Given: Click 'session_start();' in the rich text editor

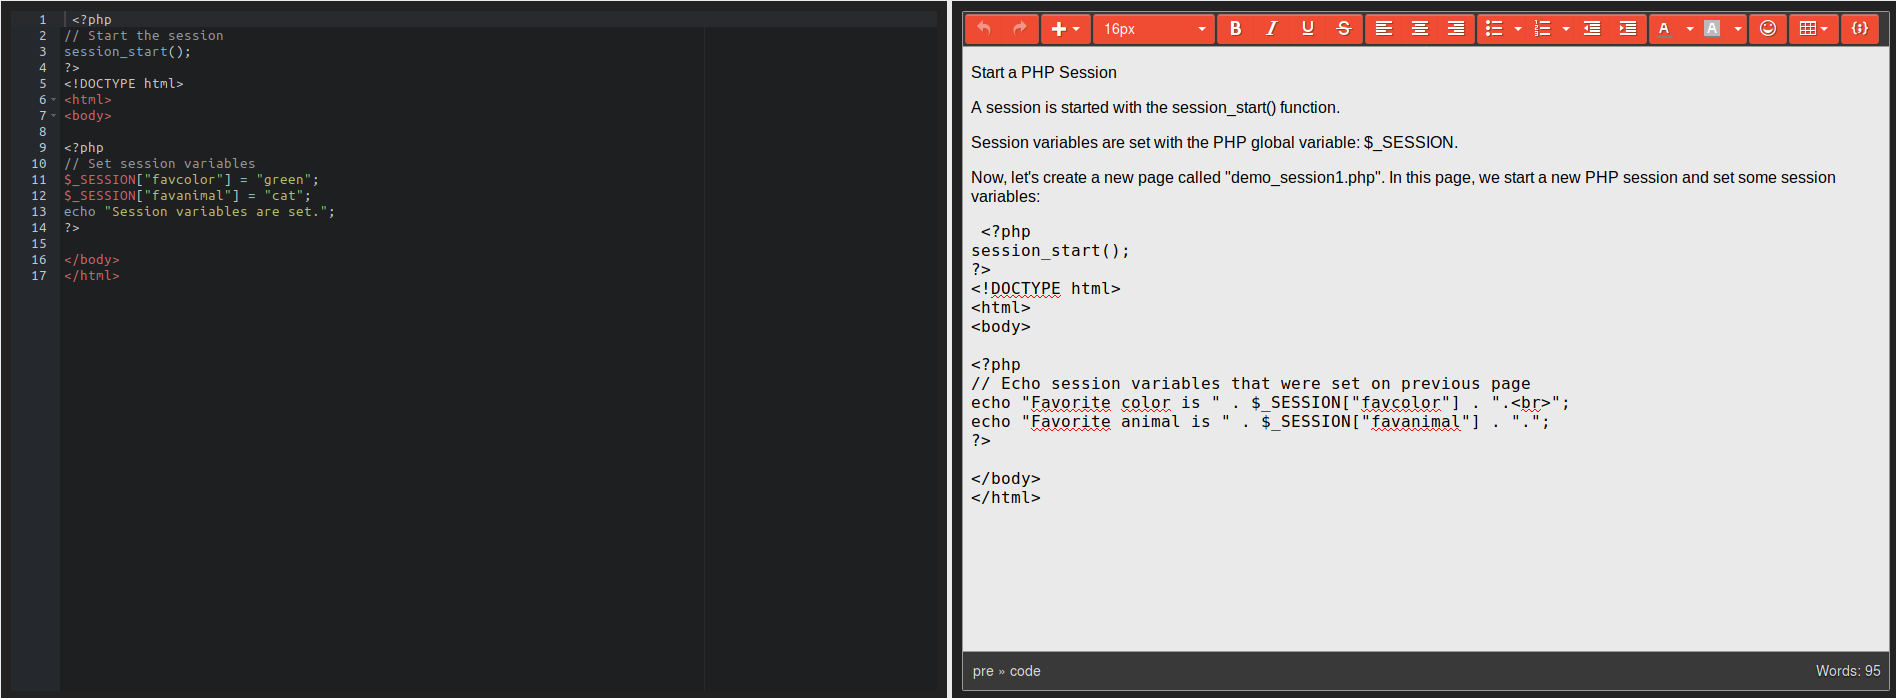Looking at the screenshot, I should coord(1050,251).
